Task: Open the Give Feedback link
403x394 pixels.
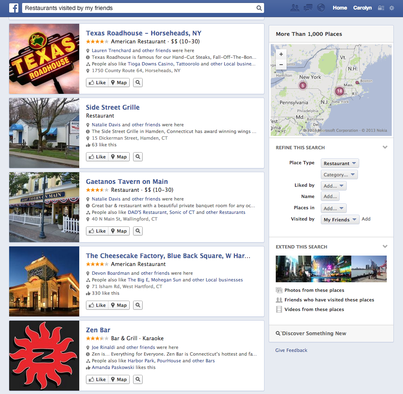Action: (291, 350)
